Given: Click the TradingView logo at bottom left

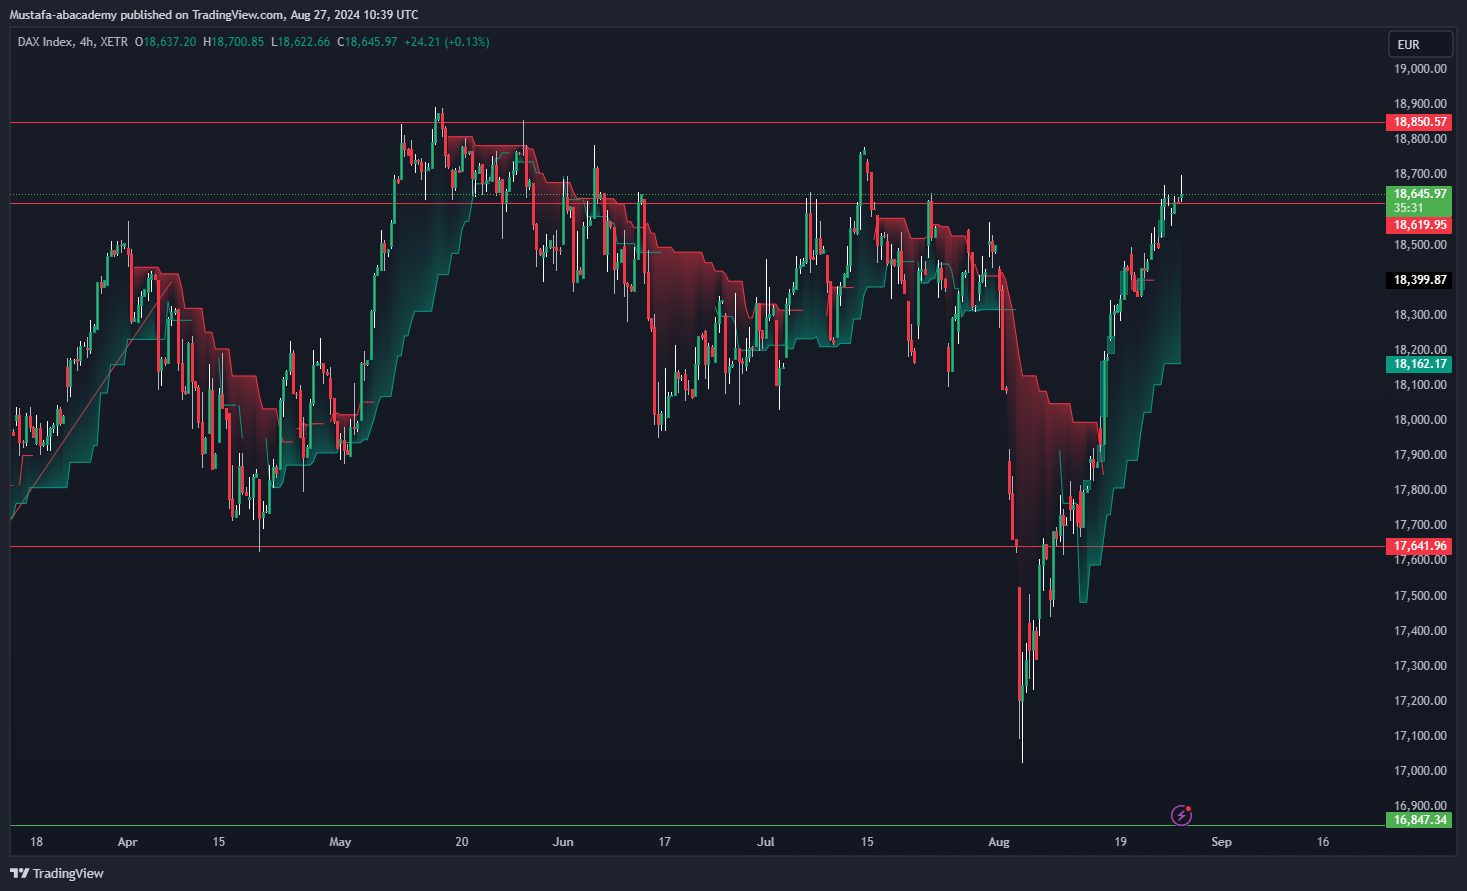Looking at the screenshot, I should (x=57, y=873).
